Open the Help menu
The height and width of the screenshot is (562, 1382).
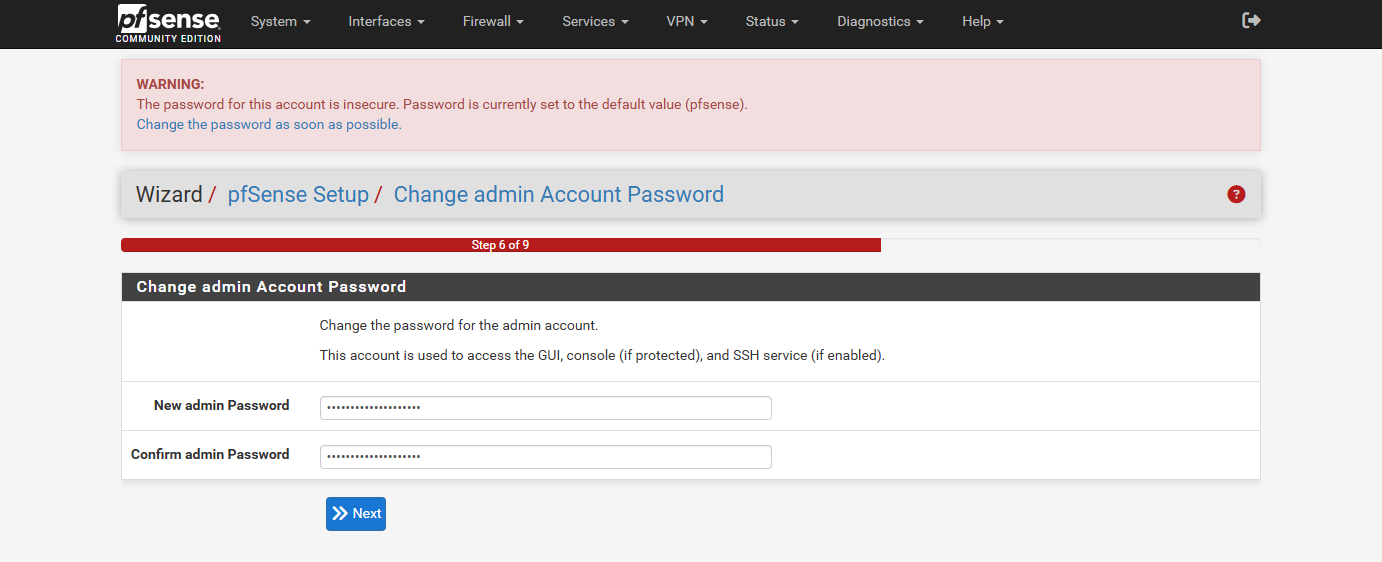[x=983, y=21]
